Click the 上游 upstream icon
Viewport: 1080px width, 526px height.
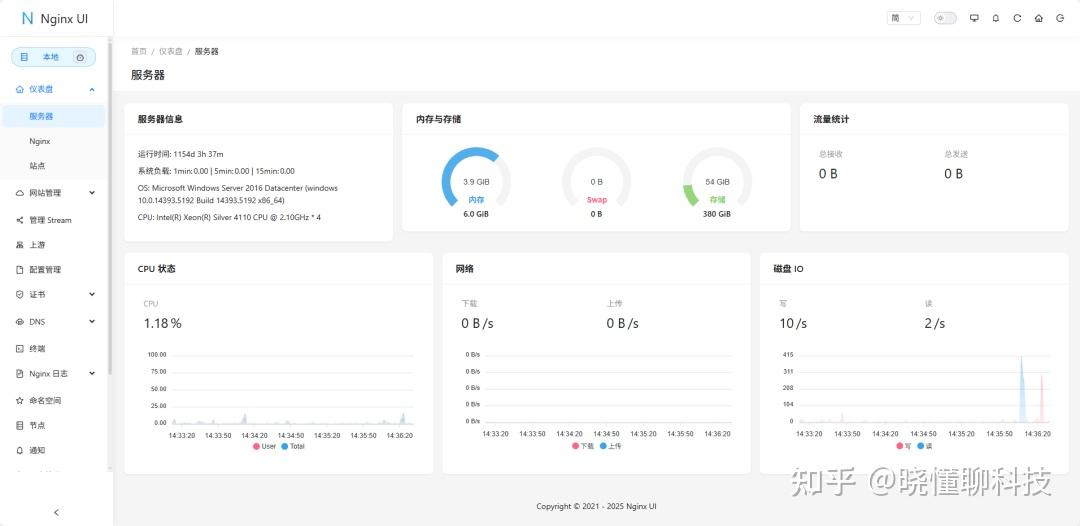click(19, 245)
